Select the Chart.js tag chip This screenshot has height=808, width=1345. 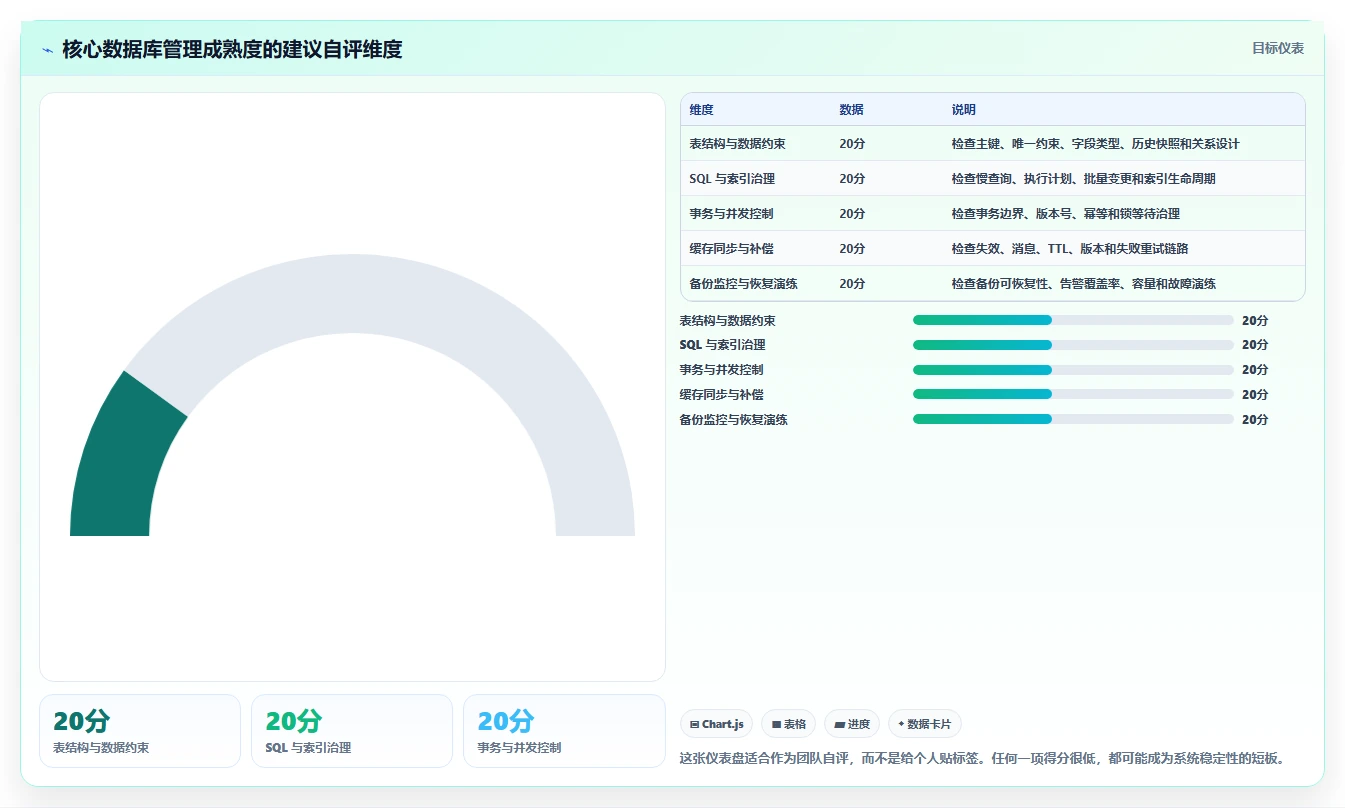717,724
